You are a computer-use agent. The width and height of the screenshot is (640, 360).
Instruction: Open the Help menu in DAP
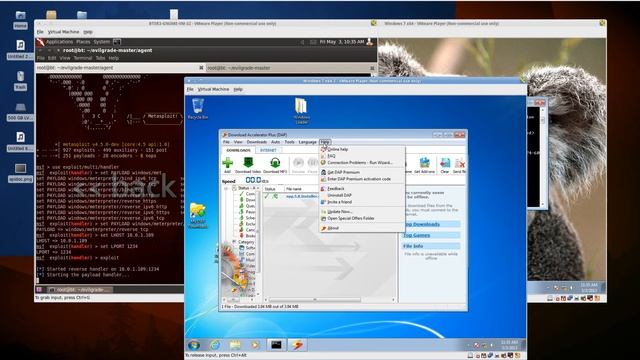pyautogui.click(x=325, y=142)
